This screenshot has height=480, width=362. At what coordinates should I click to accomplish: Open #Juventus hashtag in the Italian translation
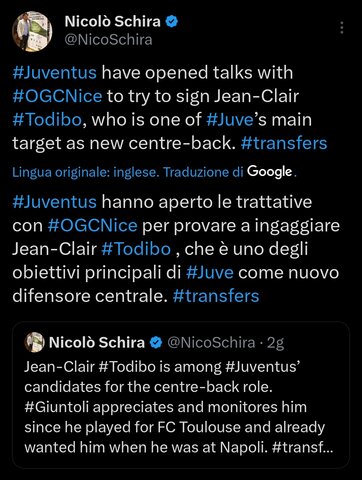[x=55, y=202]
